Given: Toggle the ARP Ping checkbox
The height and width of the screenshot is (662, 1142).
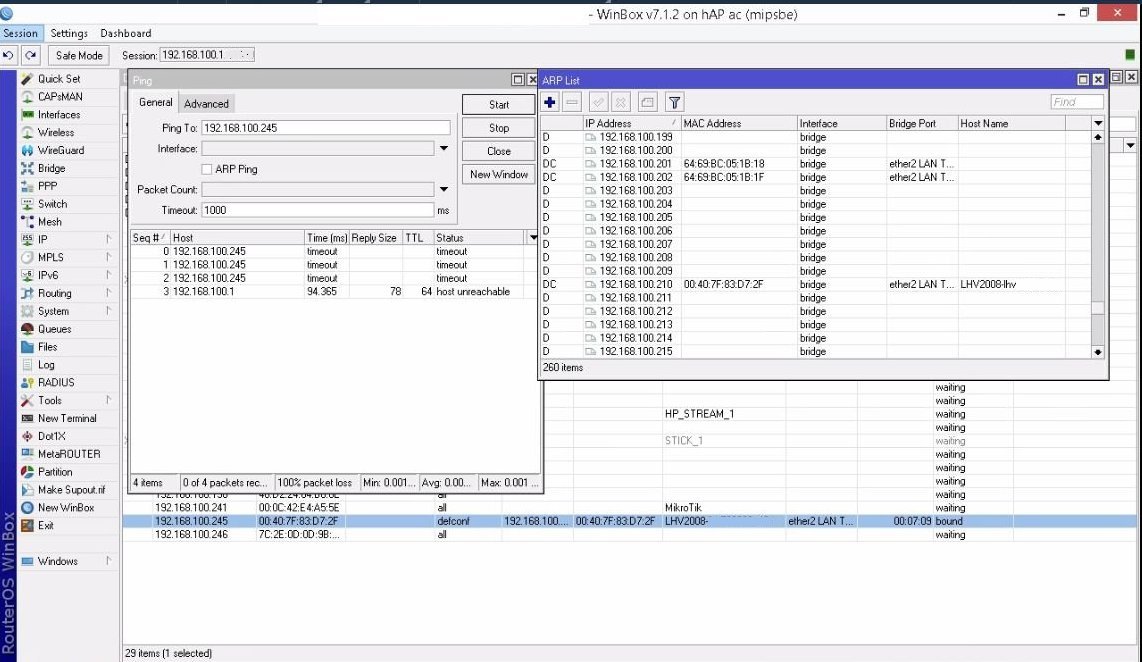Looking at the screenshot, I should coord(207,169).
